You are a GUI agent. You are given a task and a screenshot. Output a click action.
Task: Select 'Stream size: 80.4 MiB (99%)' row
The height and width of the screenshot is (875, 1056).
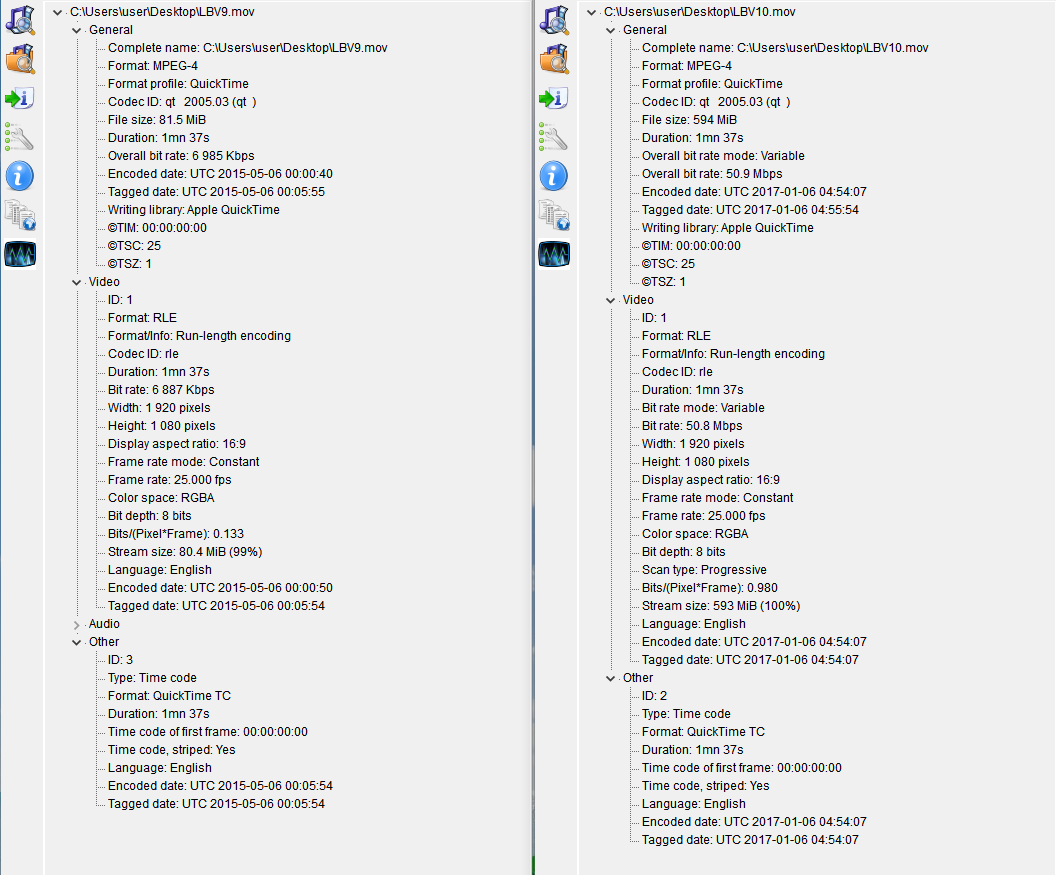pyautogui.click(x=185, y=552)
